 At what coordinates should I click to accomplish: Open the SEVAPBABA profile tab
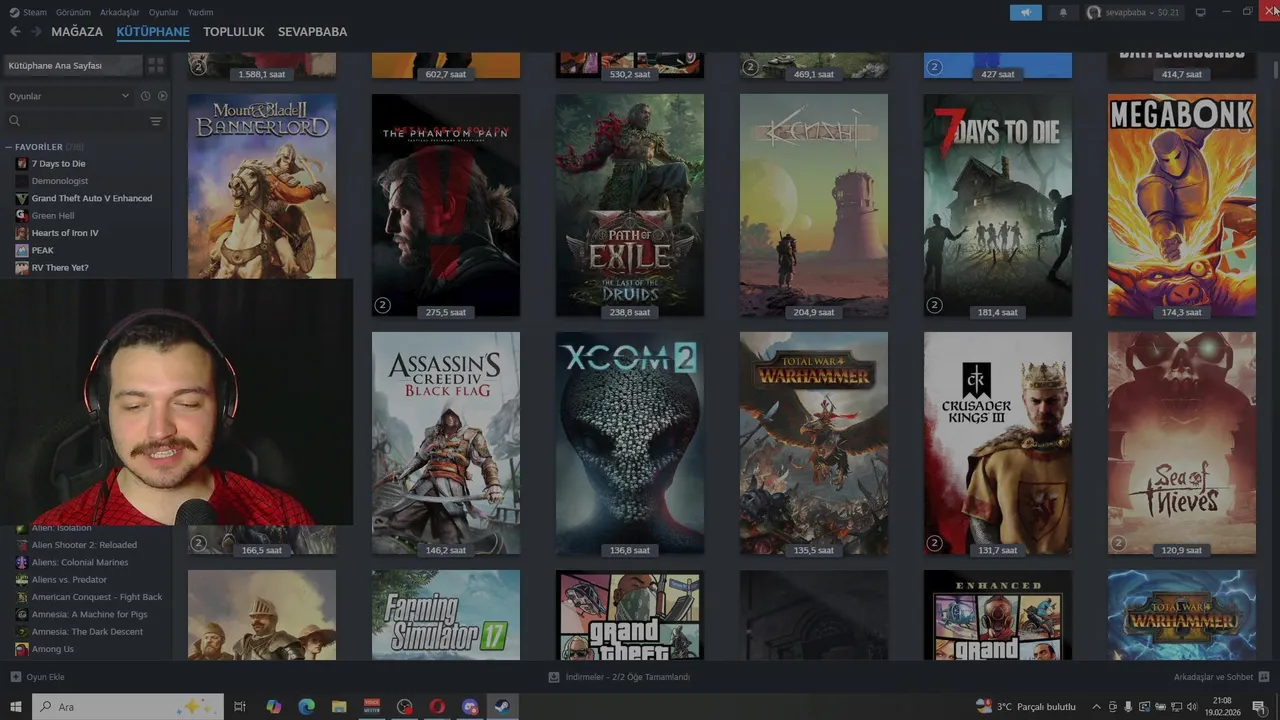click(x=313, y=32)
